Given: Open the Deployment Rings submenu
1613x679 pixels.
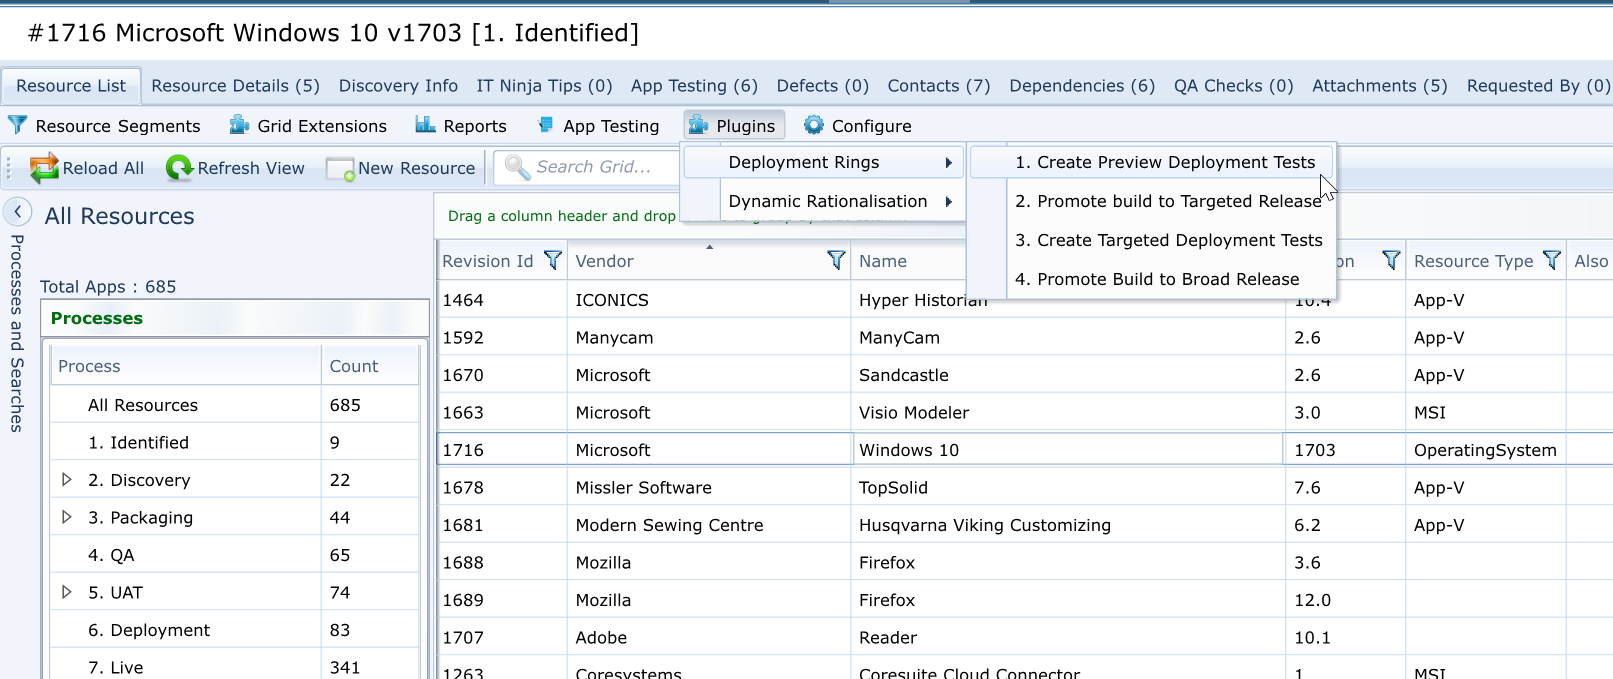Looking at the screenshot, I should (823, 162).
